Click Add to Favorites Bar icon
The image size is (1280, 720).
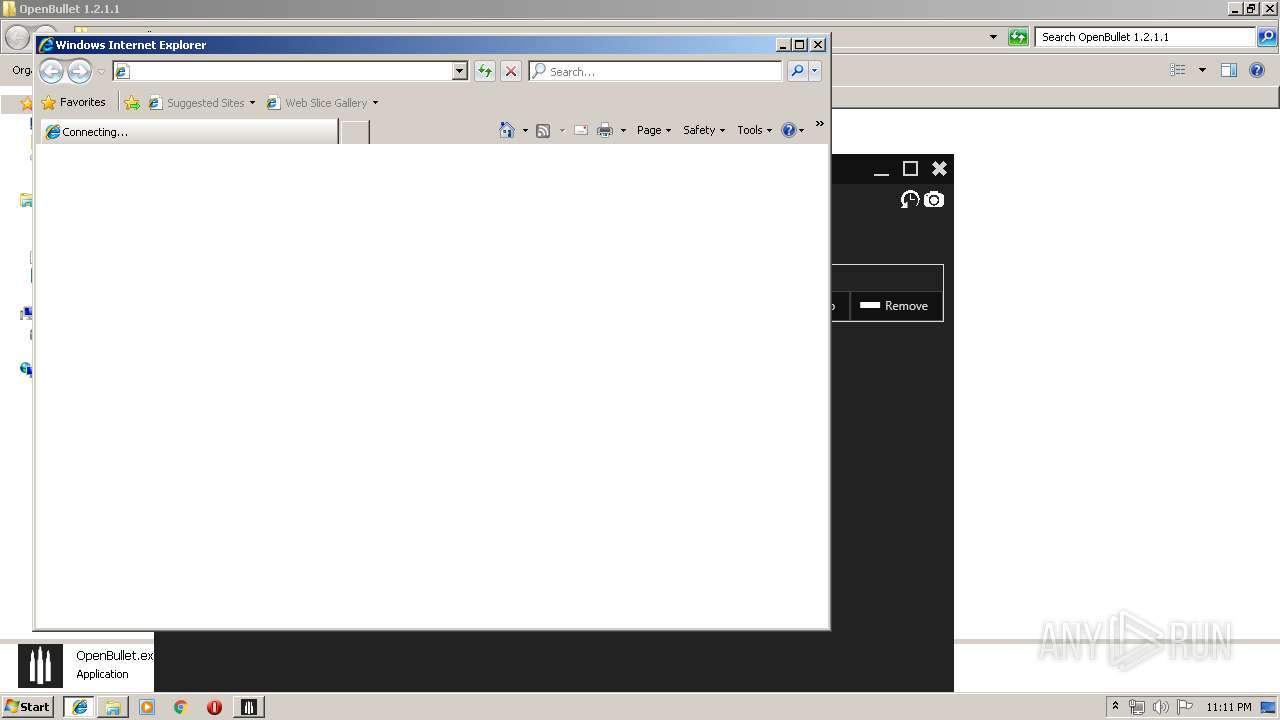pos(132,102)
